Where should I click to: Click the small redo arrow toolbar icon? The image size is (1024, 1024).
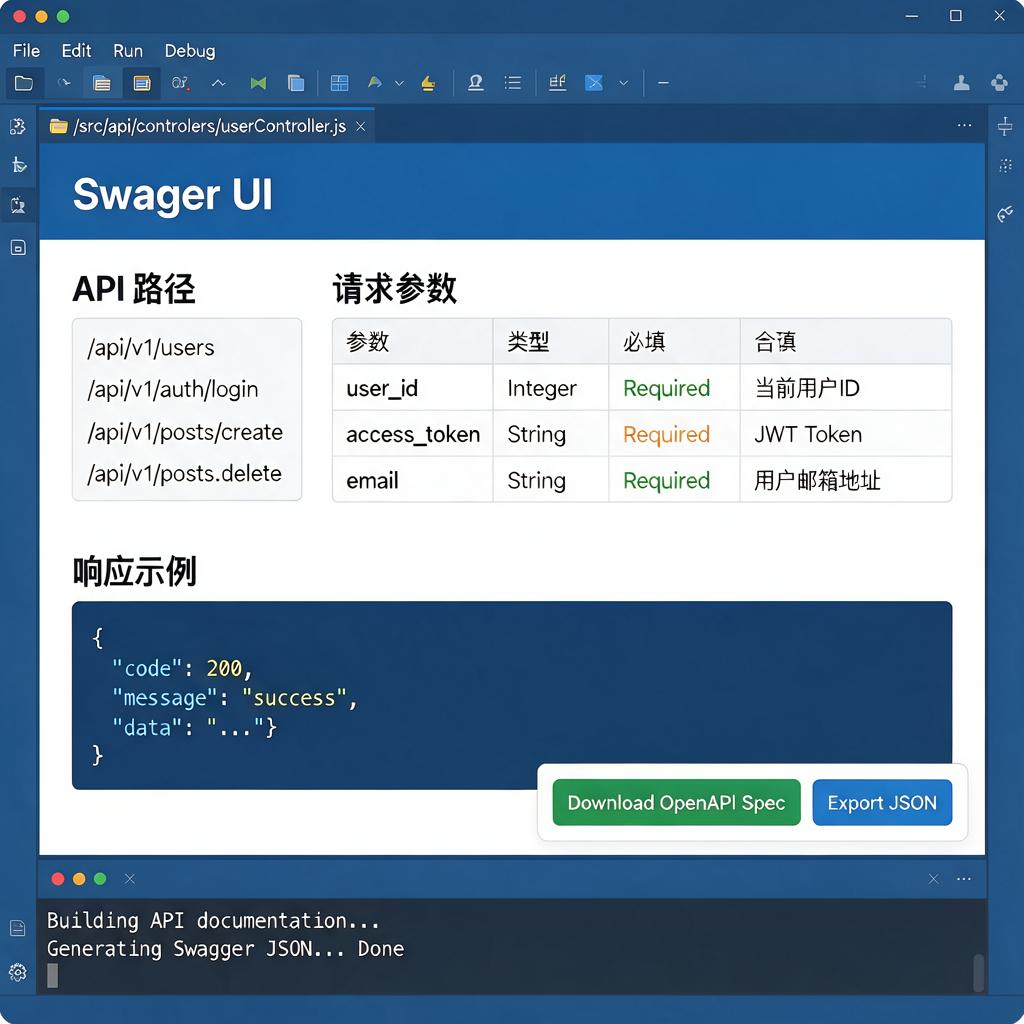[x=64, y=83]
